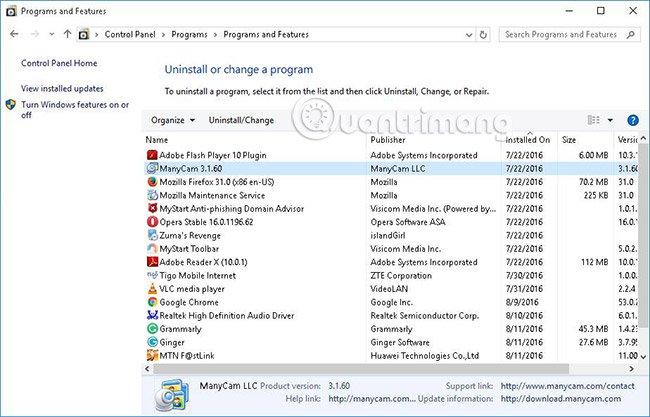The image size is (650, 417).
Task: Expand breadcrumb chevron after Programs
Action: [215, 35]
